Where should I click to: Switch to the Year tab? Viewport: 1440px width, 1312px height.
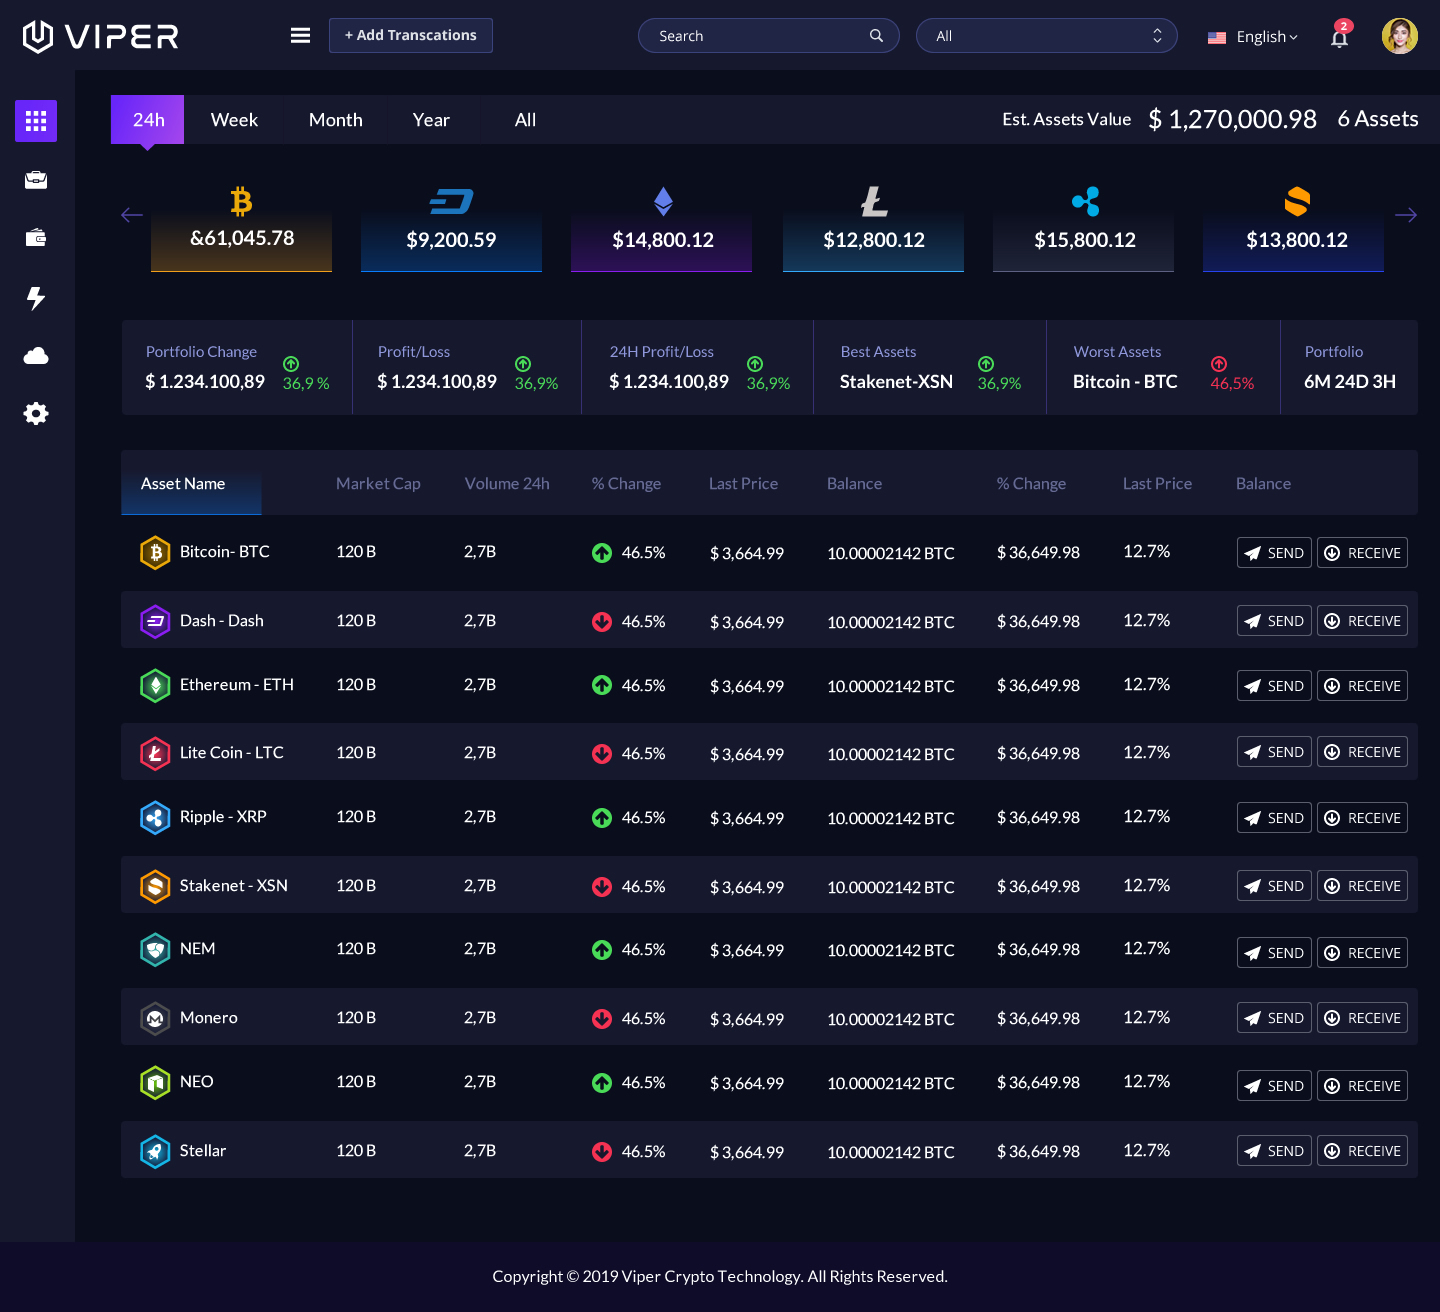point(431,120)
